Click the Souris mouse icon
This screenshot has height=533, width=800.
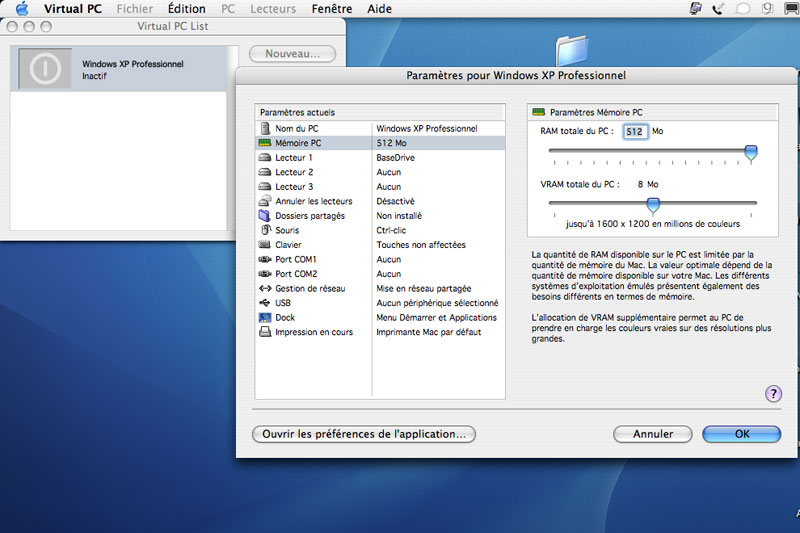pos(265,230)
